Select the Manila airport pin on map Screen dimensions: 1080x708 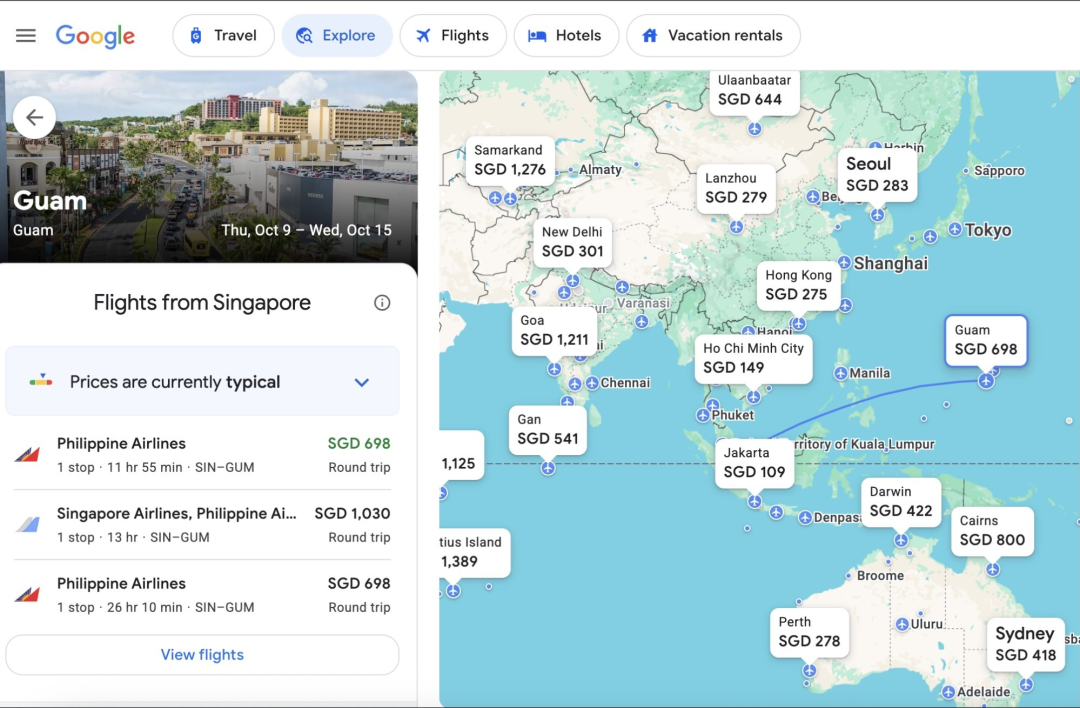[840, 373]
